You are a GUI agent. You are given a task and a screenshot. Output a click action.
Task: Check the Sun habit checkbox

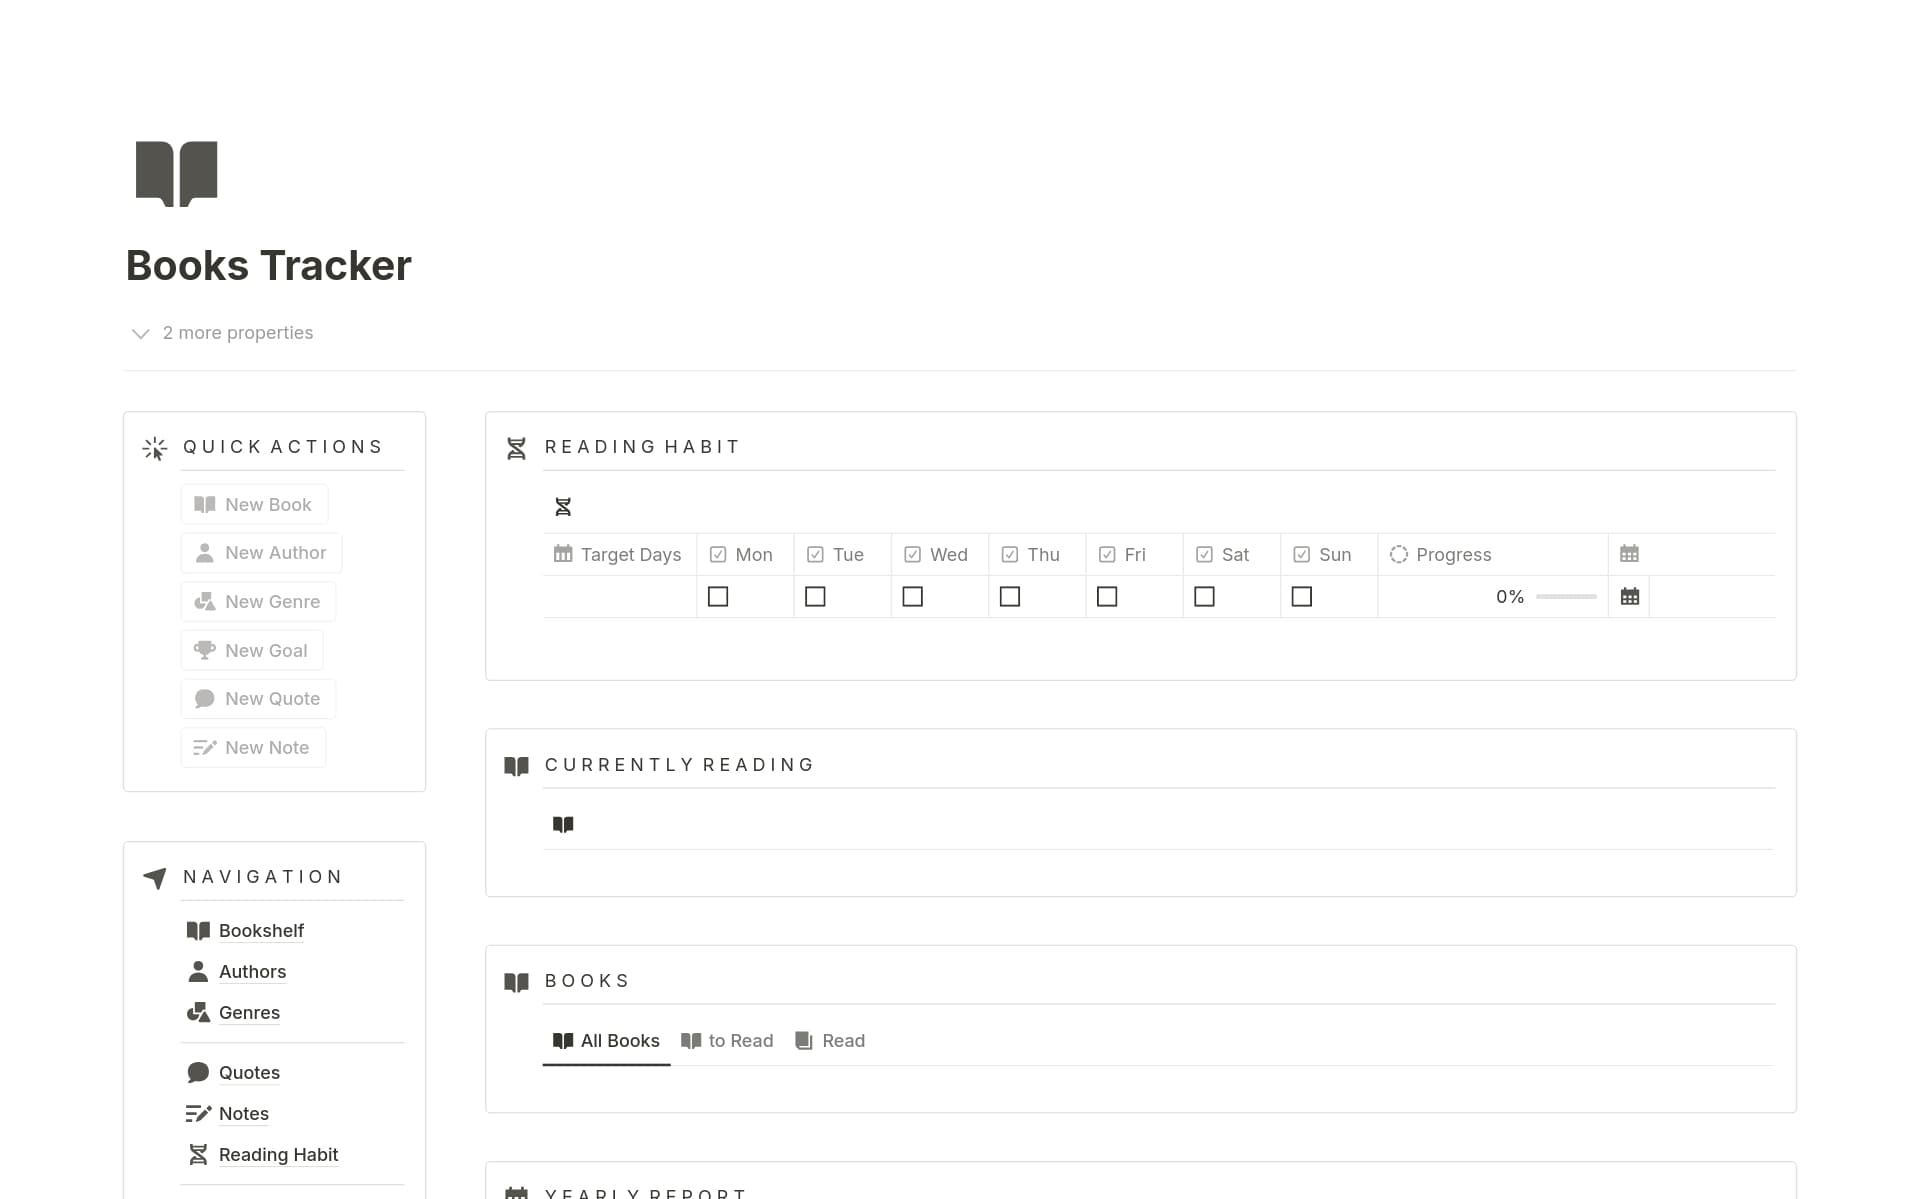(1301, 596)
